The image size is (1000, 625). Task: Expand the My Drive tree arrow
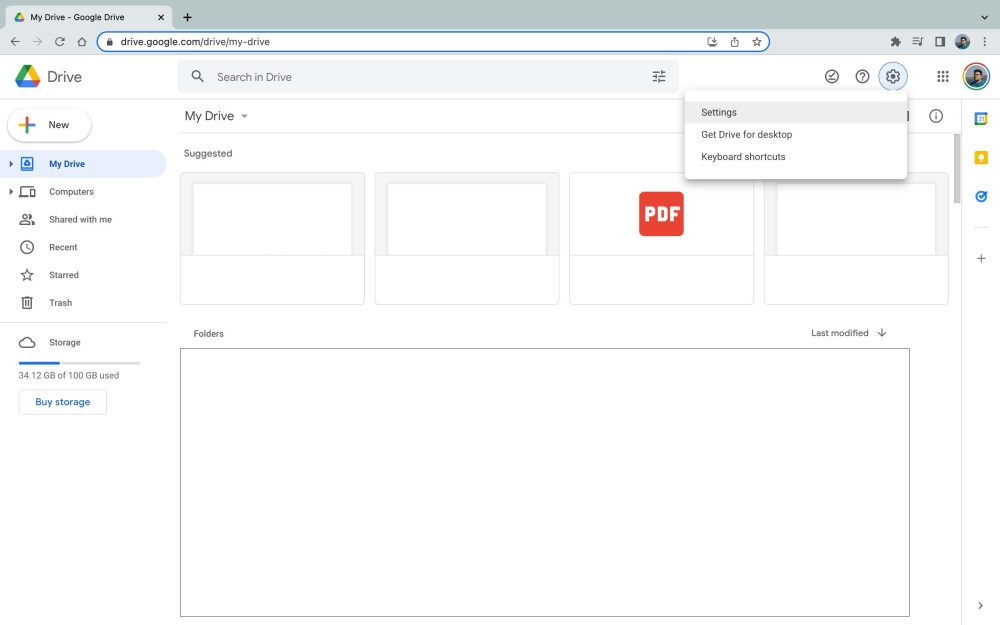tap(11, 164)
